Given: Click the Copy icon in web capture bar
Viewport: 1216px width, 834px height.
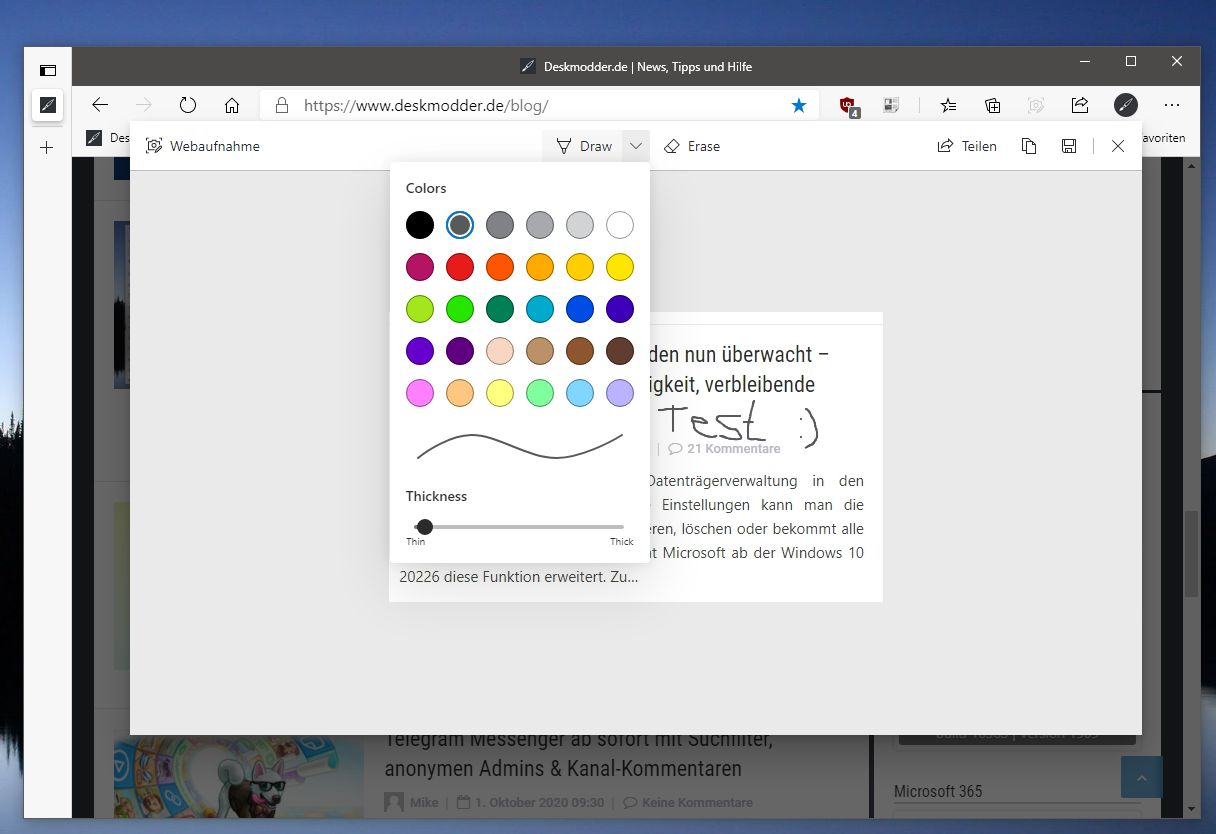Looking at the screenshot, I should 1029,146.
